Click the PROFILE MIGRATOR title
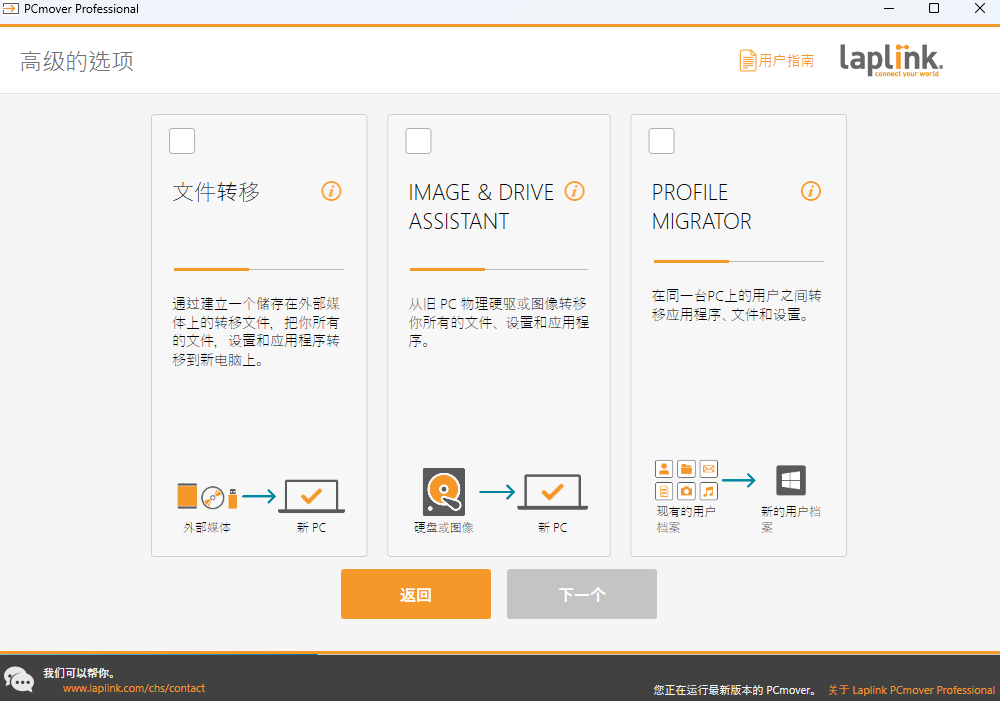The image size is (1000, 701). coord(702,207)
